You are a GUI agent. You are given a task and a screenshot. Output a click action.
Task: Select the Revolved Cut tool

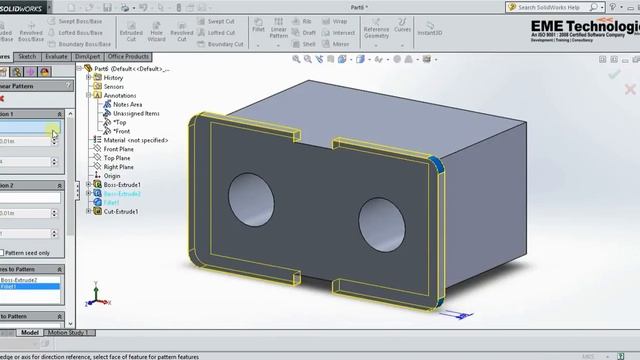click(x=182, y=32)
